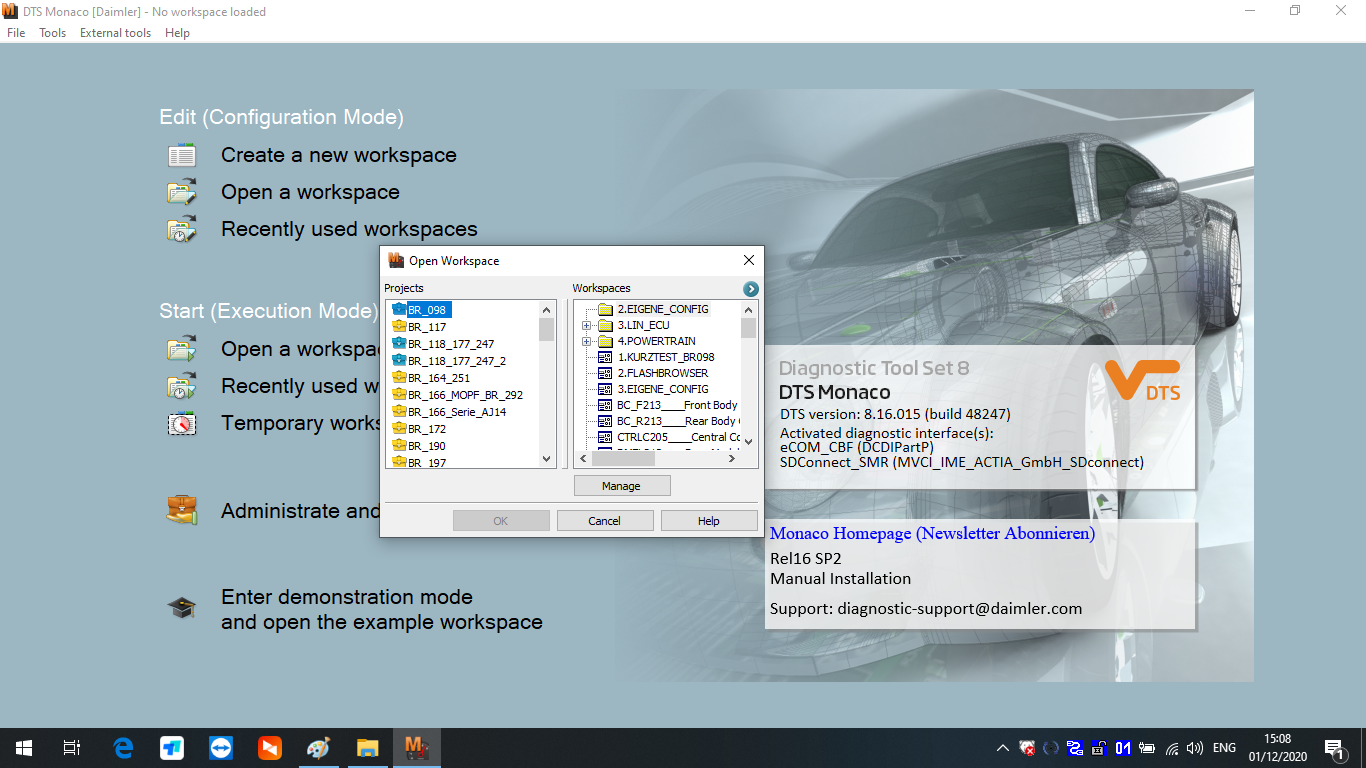
Task: Click Projects list scroll up arrow
Action: 547,310
